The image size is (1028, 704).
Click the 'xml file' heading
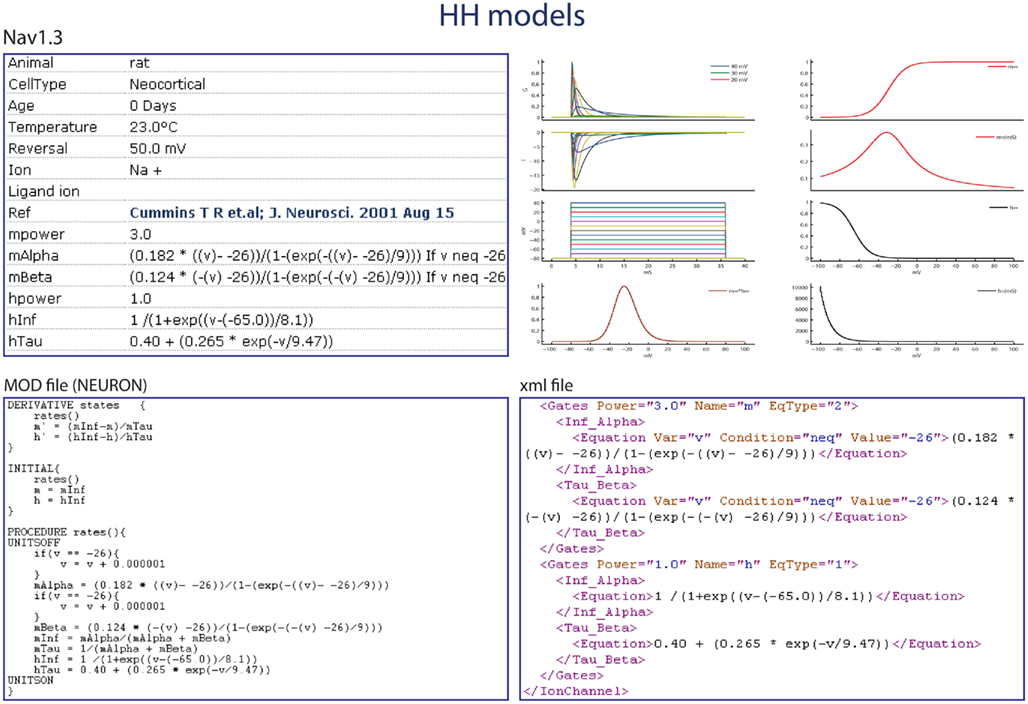coord(546,385)
